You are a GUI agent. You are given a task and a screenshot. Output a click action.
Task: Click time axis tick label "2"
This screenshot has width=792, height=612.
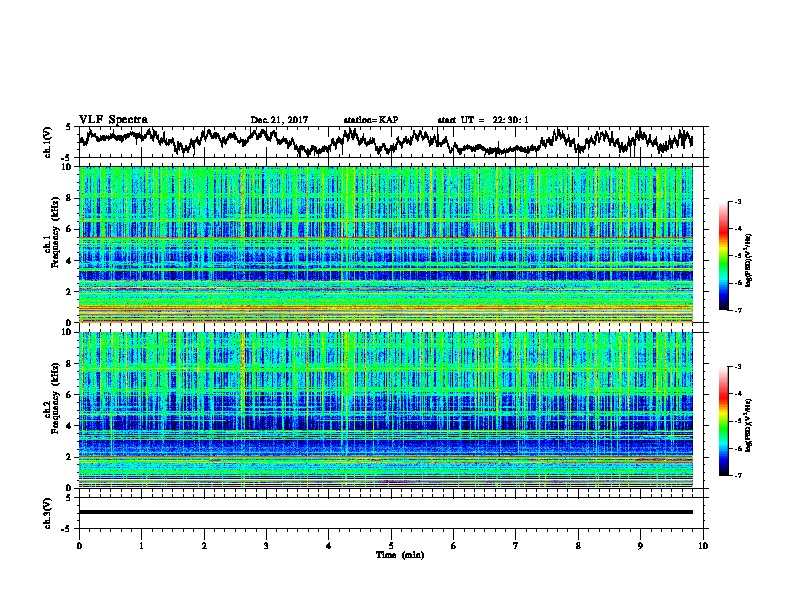pyautogui.click(x=204, y=546)
